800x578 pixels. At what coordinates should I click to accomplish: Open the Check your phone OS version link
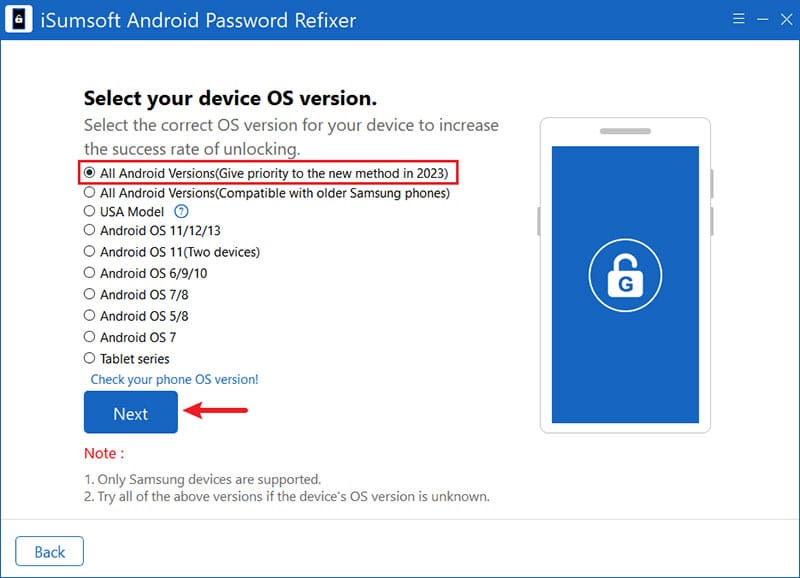coord(174,380)
